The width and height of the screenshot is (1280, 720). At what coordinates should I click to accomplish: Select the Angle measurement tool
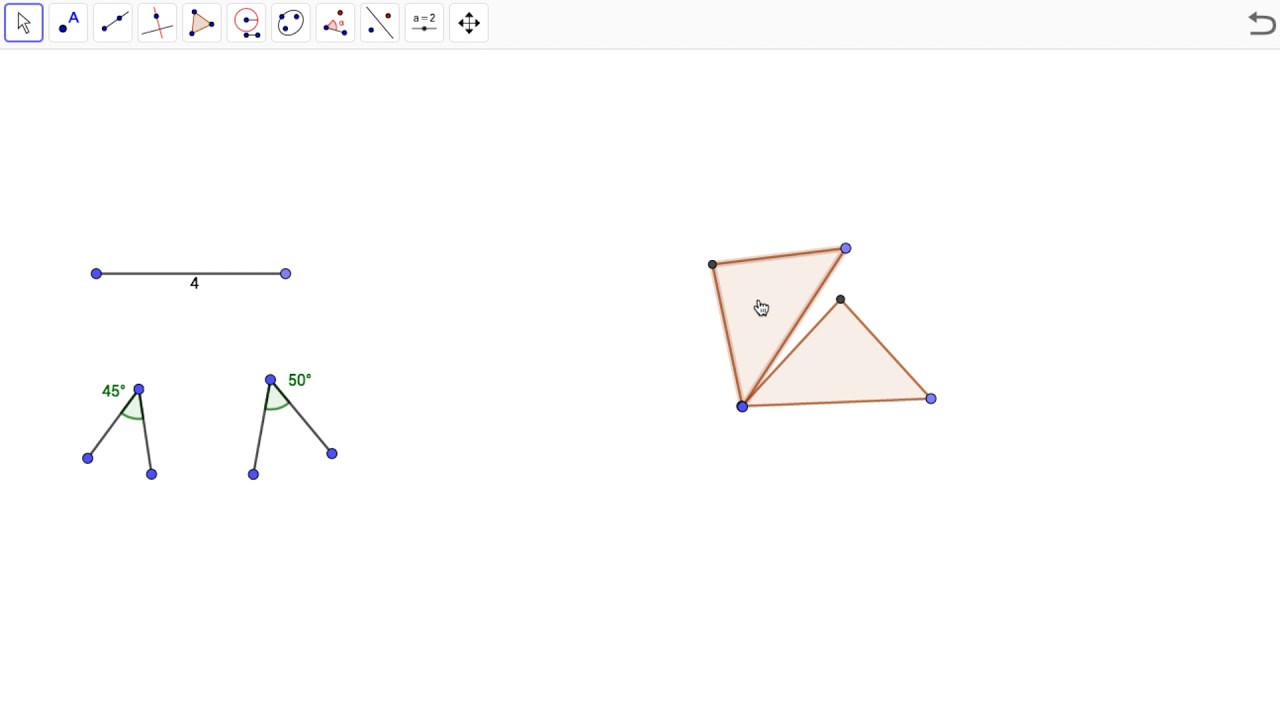[335, 22]
